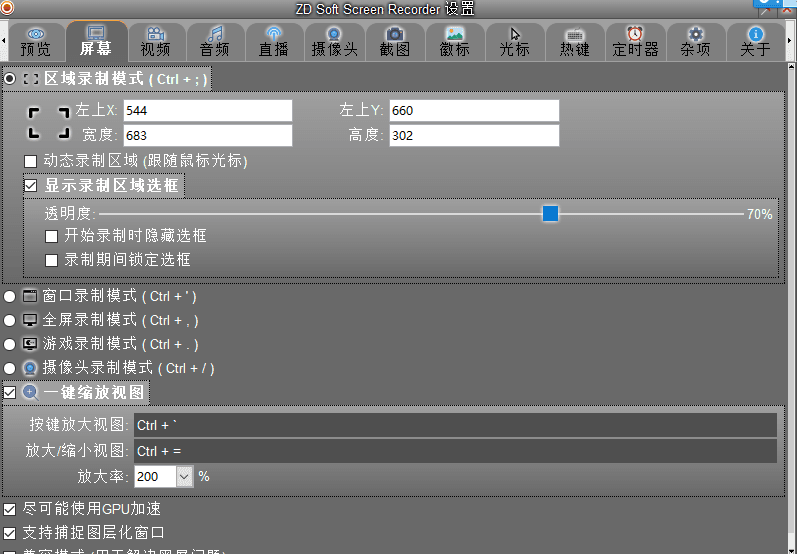Check 开始录制时隐藏选框 option
Screen dimensions: 797x554
click(x=52, y=236)
